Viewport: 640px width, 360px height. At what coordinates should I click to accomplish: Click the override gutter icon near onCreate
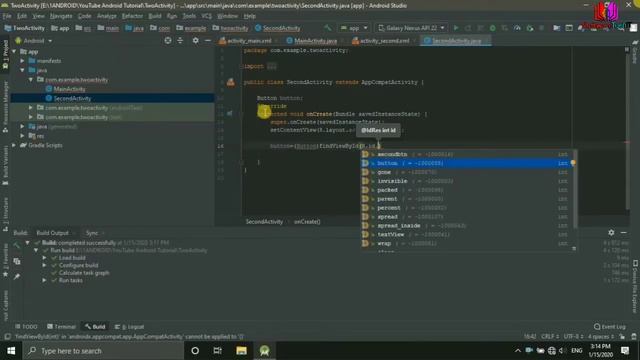click(229, 114)
